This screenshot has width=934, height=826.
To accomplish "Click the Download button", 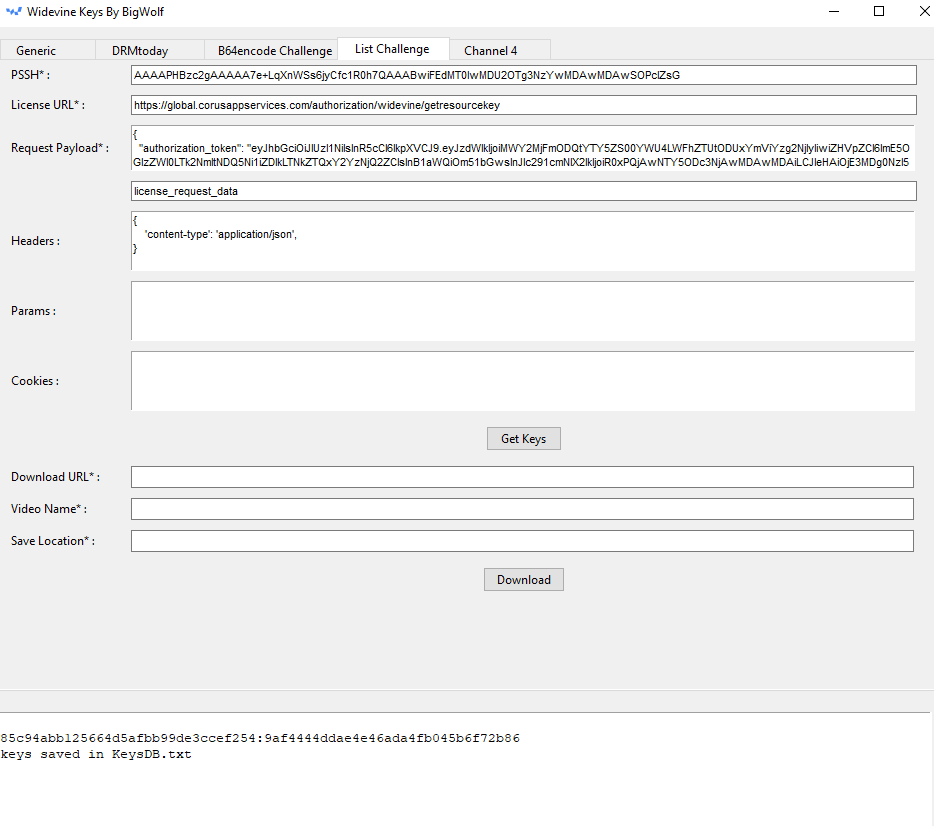I will [x=524, y=580].
